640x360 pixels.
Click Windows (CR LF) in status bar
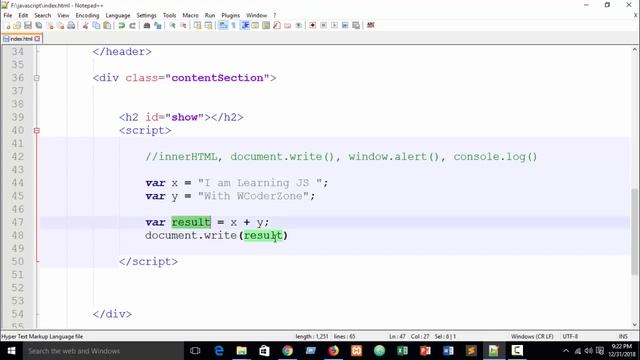tap(532, 337)
